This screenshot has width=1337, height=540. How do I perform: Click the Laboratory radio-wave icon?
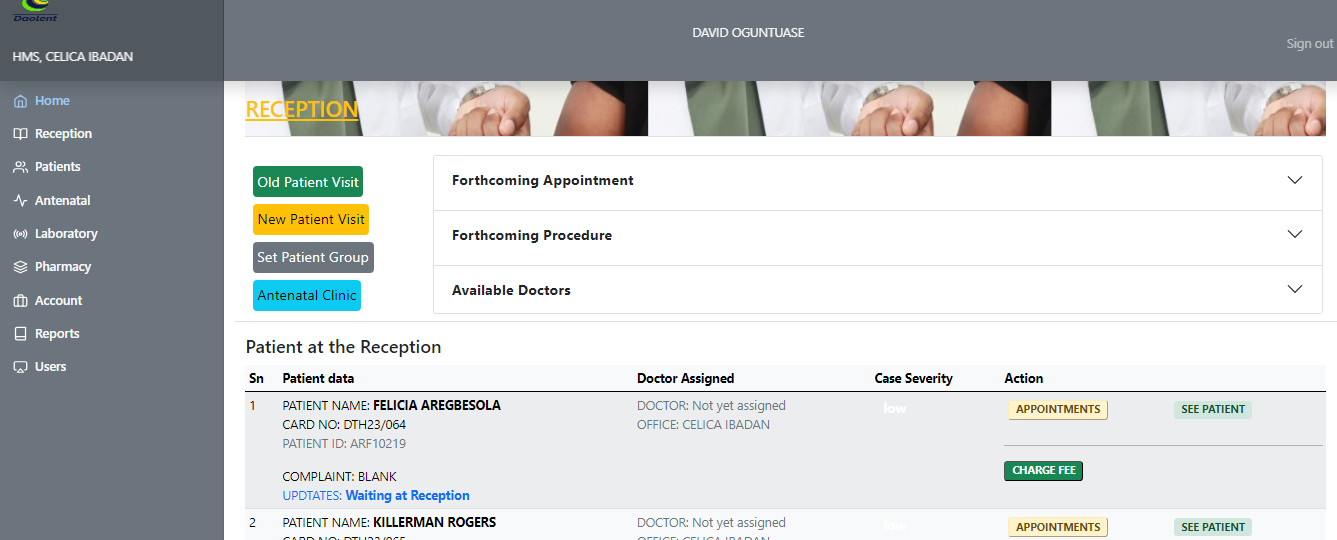pyautogui.click(x=20, y=234)
